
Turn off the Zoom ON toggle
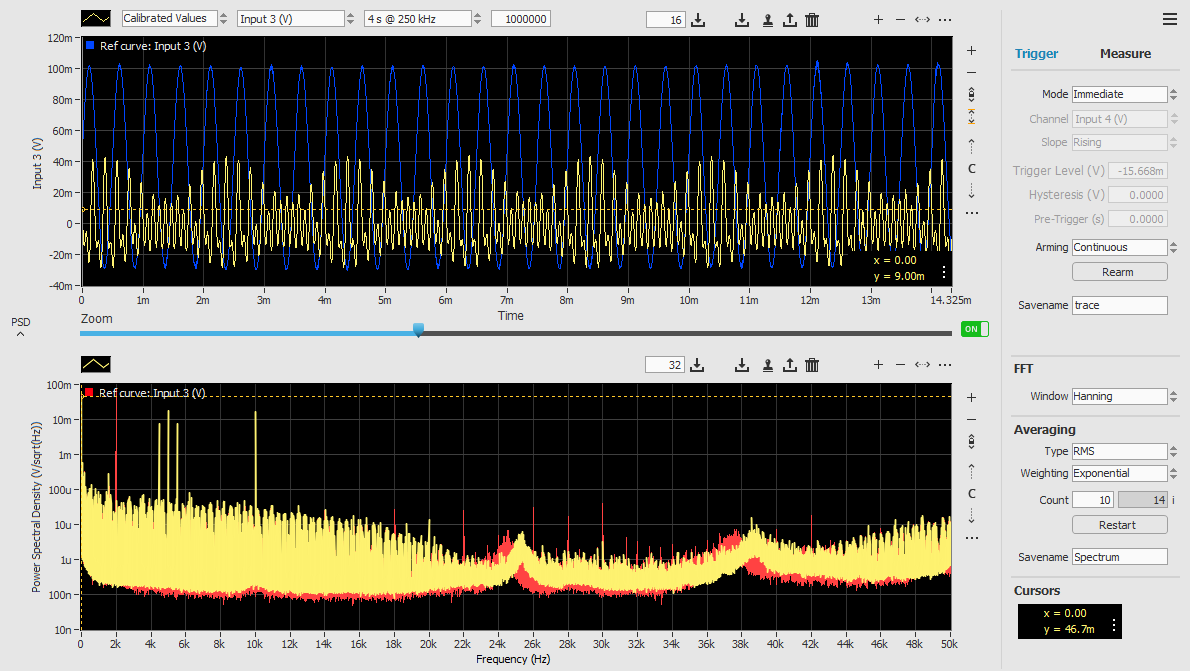(x=973, y=328)
